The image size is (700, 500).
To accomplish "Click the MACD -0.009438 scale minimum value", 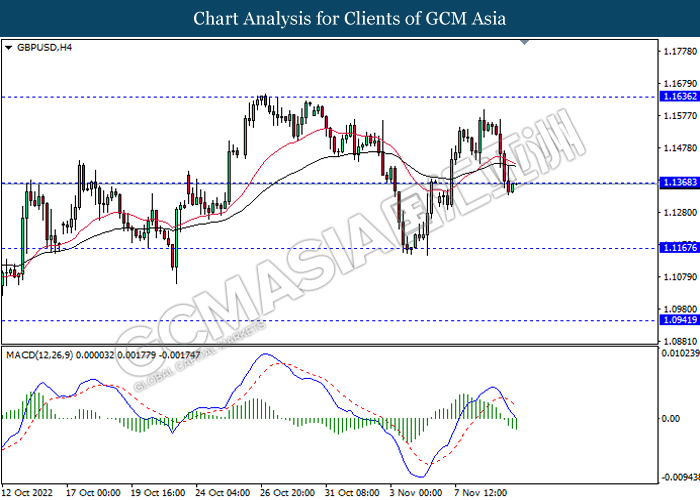I will click(x=680, y=478).
